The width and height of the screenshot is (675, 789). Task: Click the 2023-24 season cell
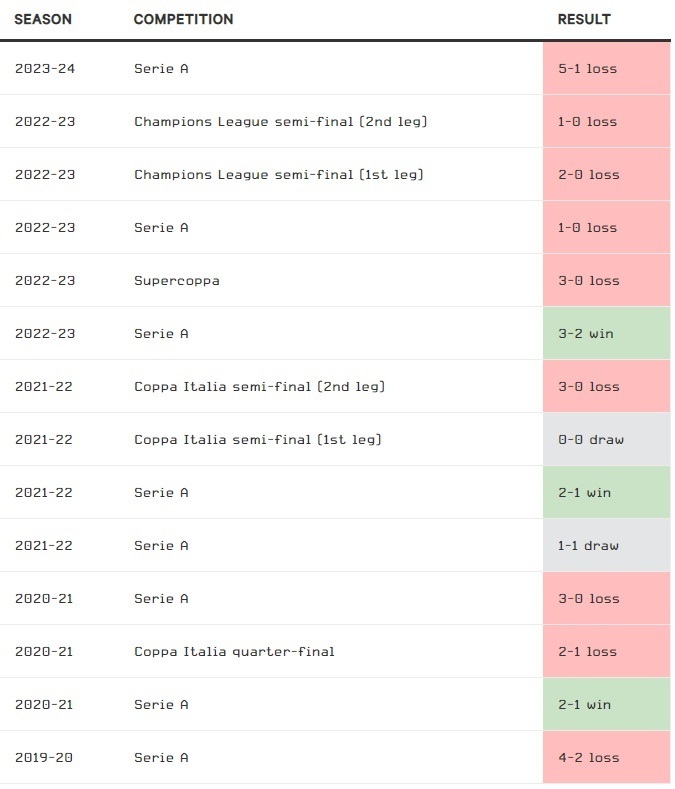pyautogui.click(x=45, y=69)
